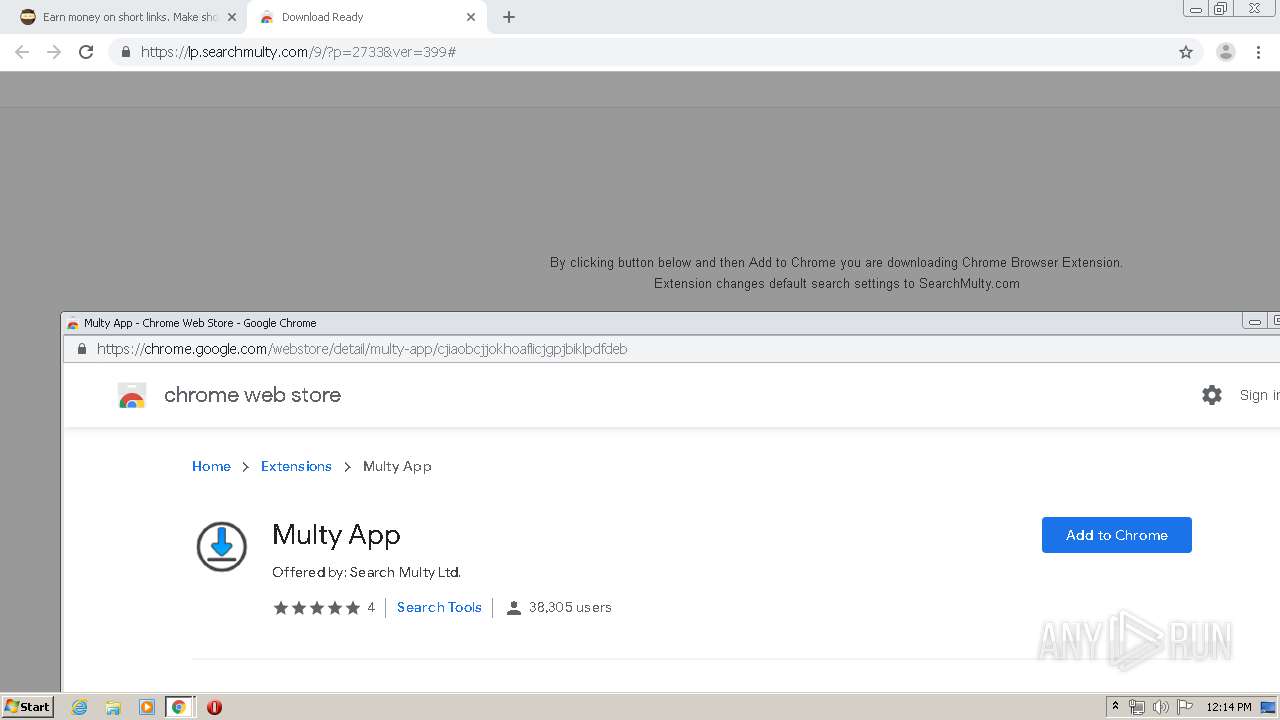This screenshot has width=1280, height=720.
Task: Open the file explorer taskbar icon
Action: pos(113,707)
